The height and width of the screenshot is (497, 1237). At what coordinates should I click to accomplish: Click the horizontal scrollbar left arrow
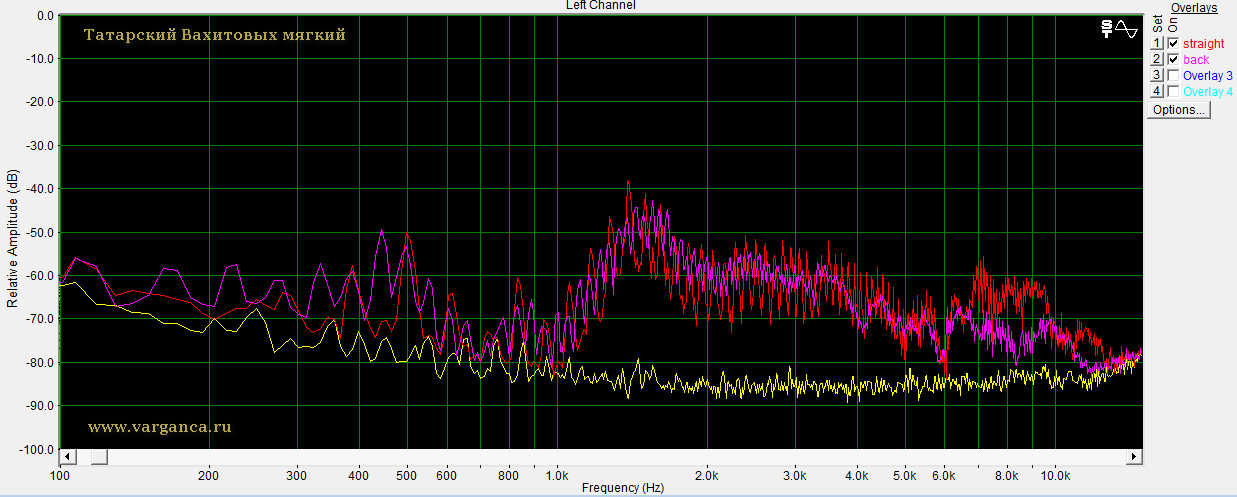coord(67,457)
